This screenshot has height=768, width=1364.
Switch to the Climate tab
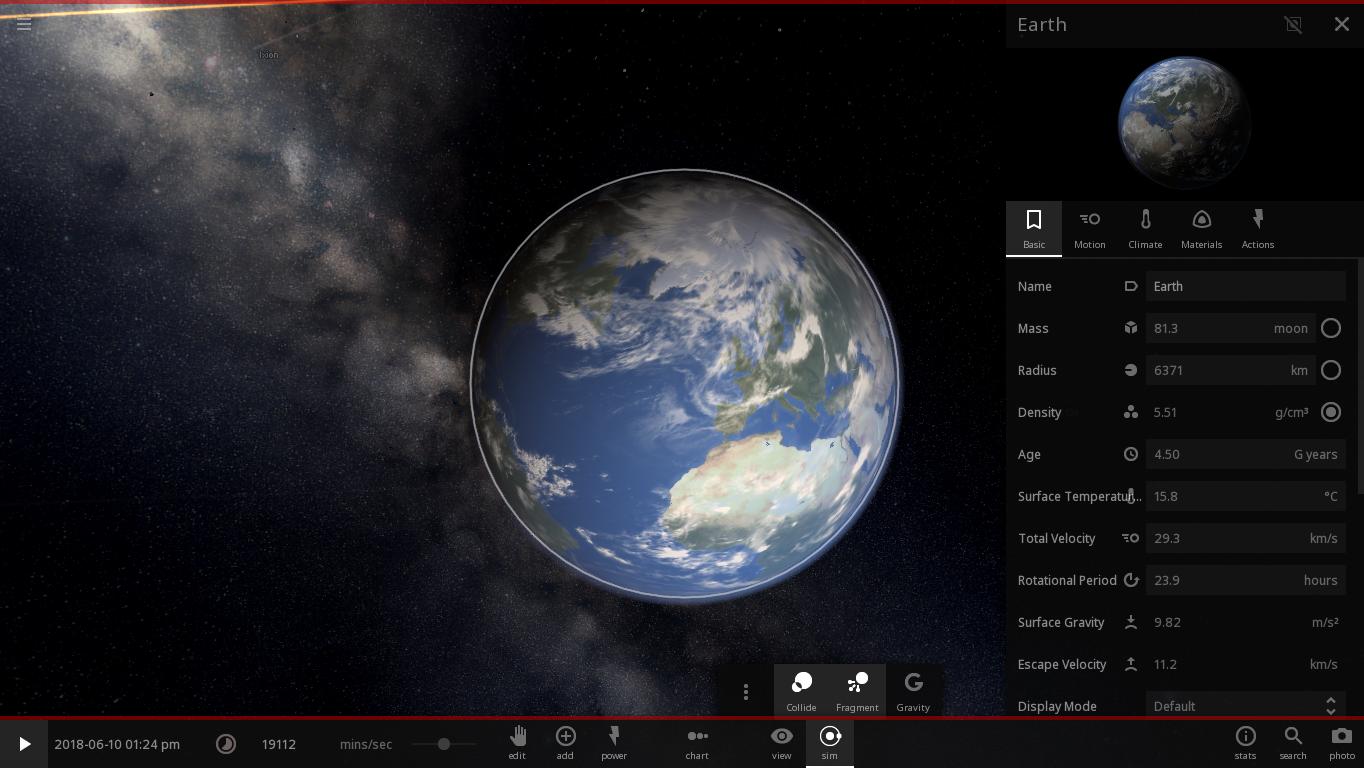(1145, 229)
